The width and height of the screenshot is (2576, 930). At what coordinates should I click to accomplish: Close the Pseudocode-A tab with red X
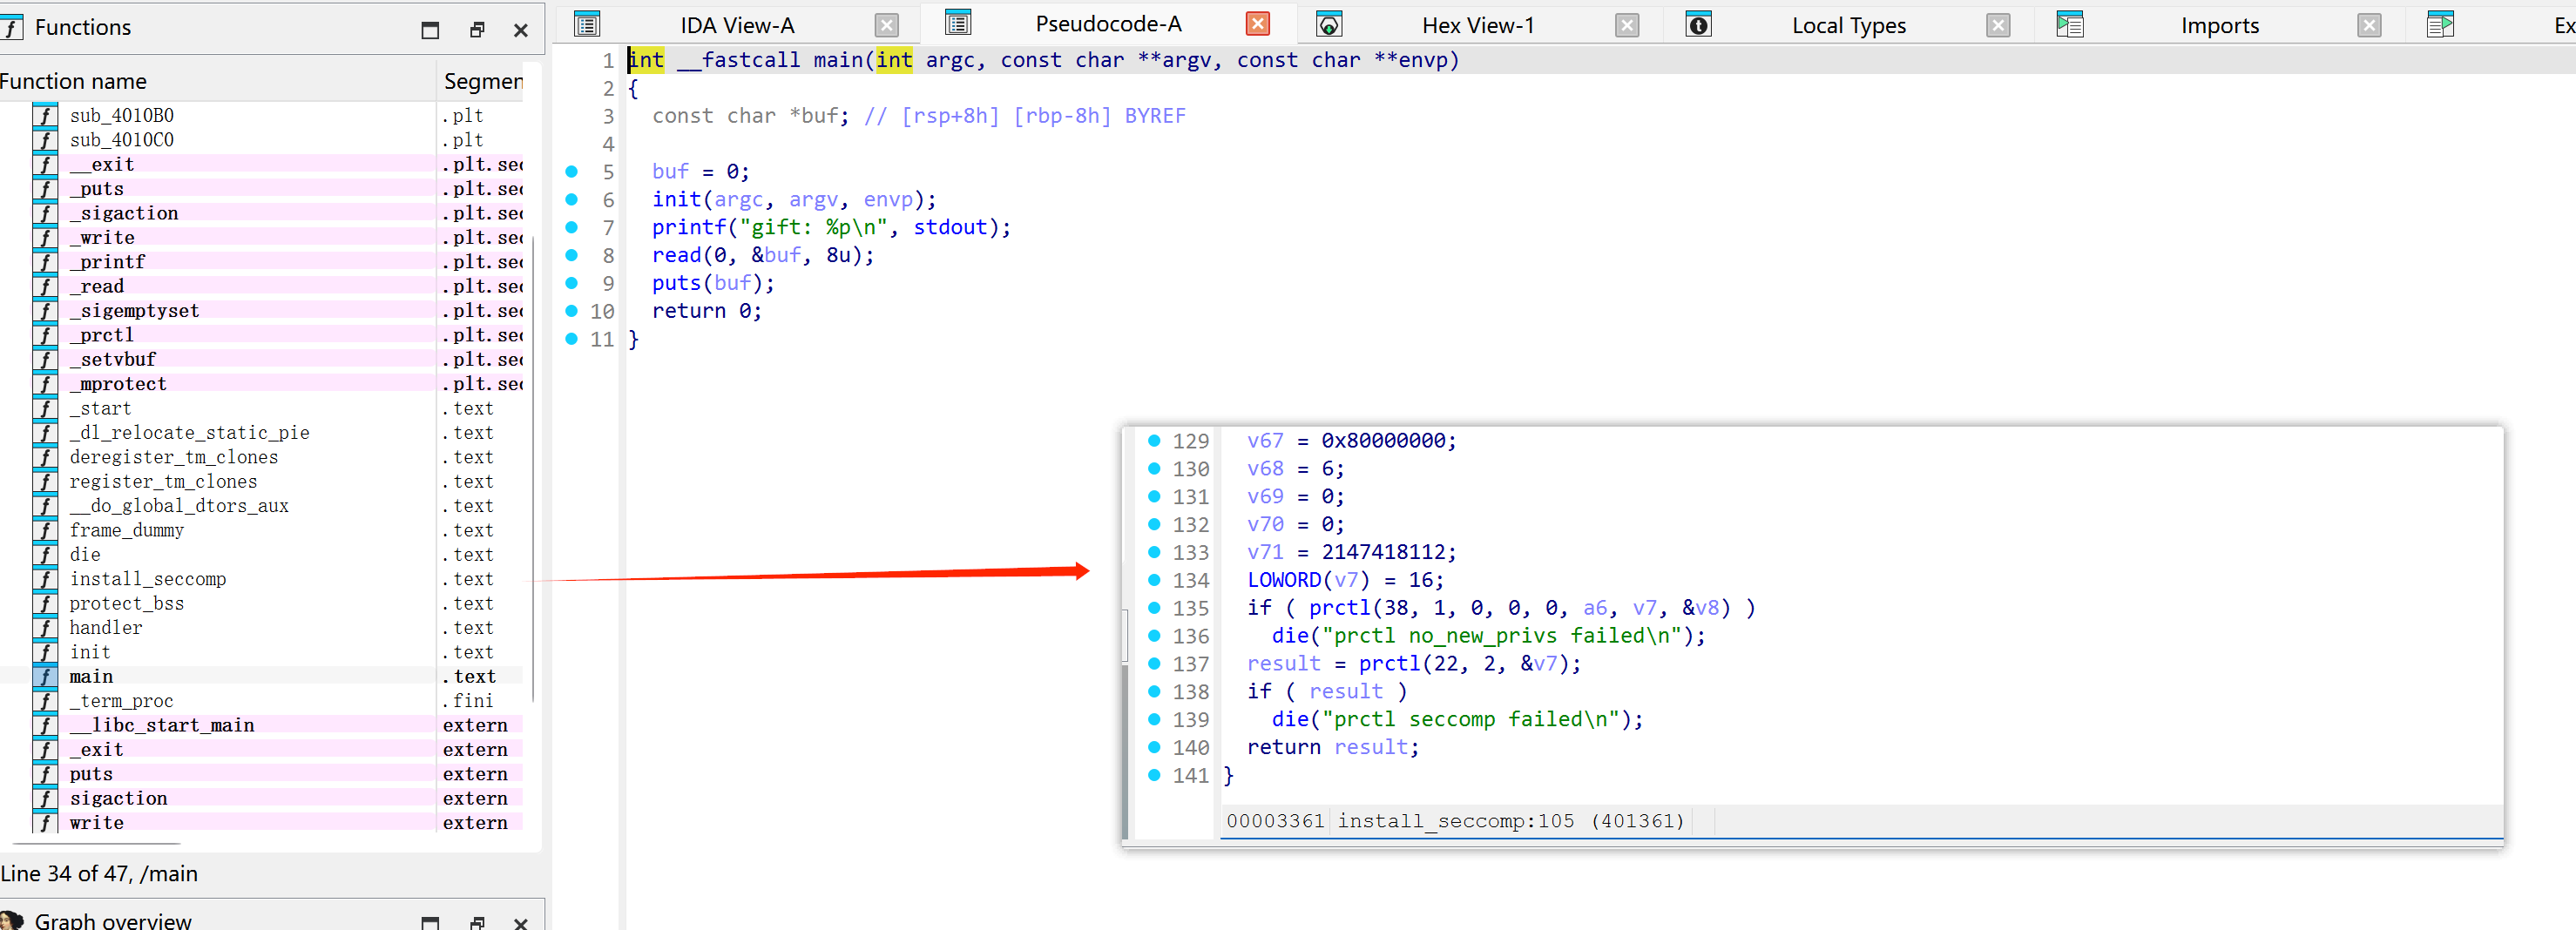coord(1258,24)
